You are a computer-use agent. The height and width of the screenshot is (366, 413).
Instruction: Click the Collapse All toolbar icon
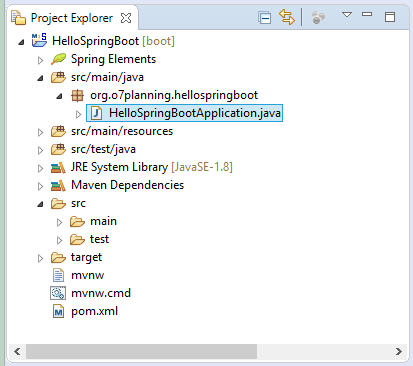(265, 18)
